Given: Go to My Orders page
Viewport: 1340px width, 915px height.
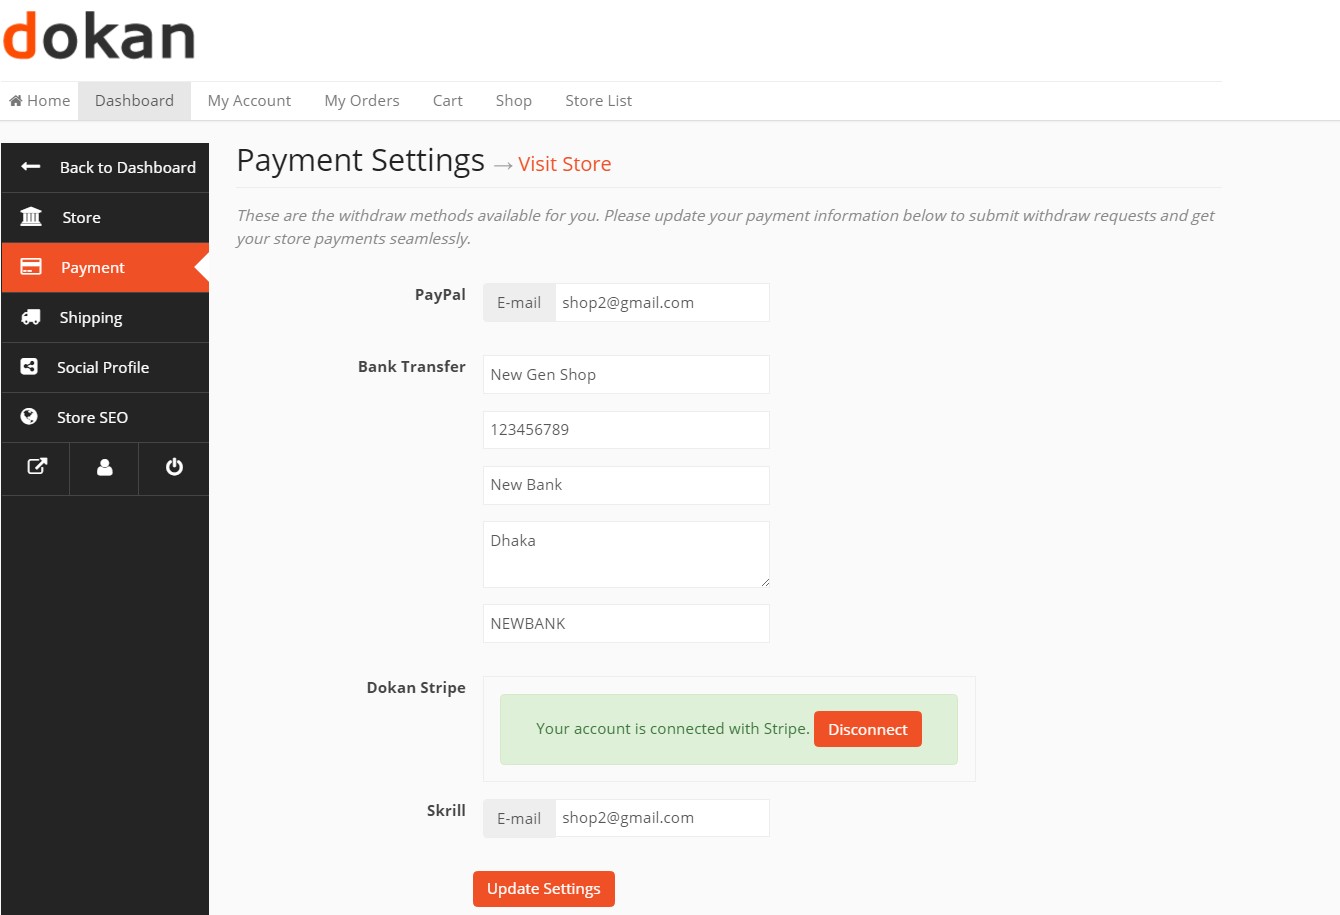Looking at the screenshot, I should pyautogui.click(x=362, y=101).
